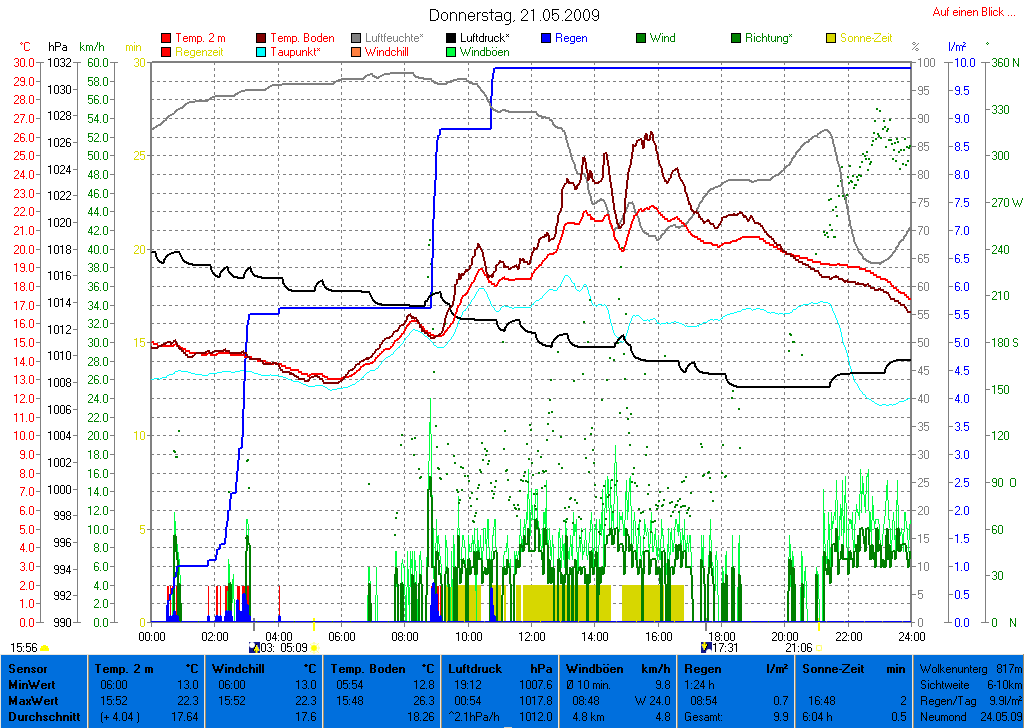Click the moon icon beside 17:31
The height and width of the screenshot is (728, 1024).
707,647
